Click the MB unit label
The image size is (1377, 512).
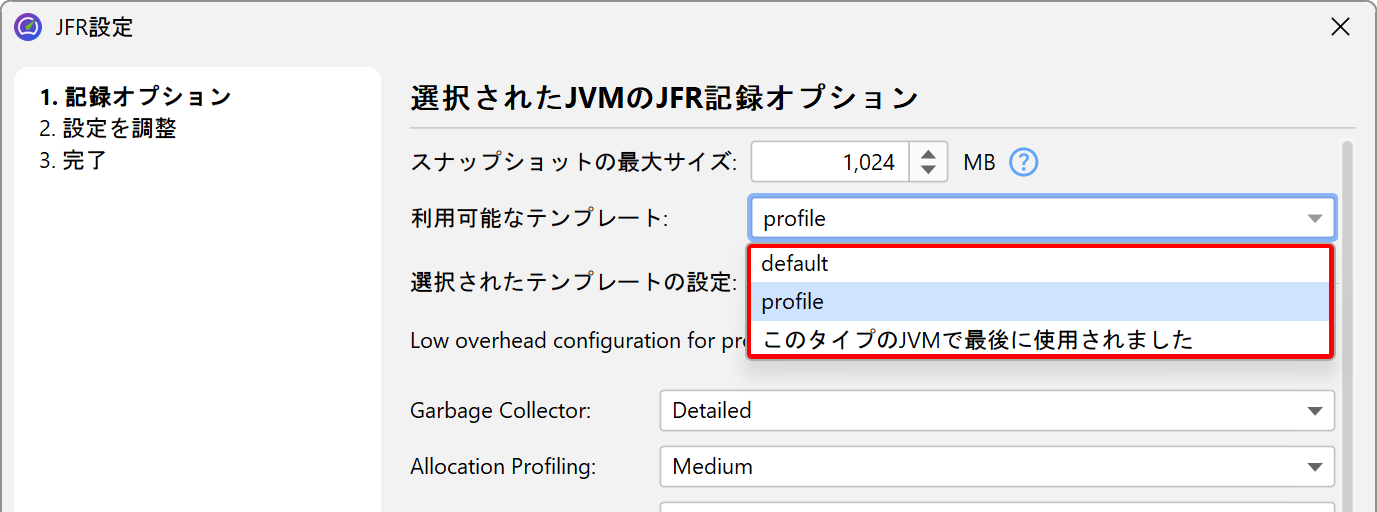[979, 162]
